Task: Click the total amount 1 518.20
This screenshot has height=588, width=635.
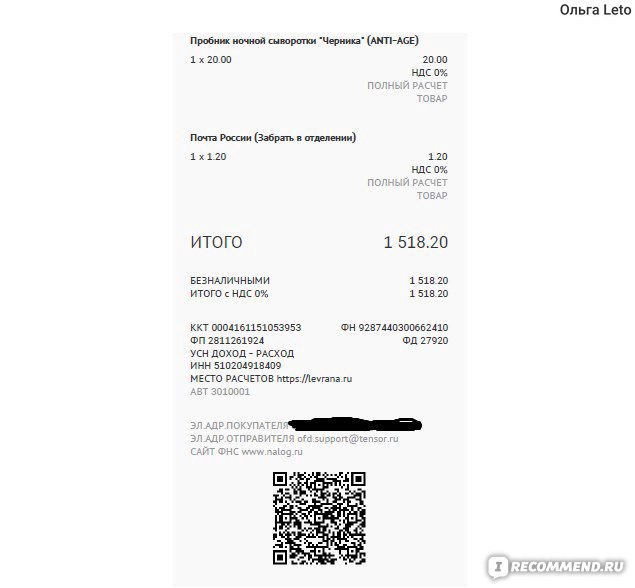Action: pos(416,242)
